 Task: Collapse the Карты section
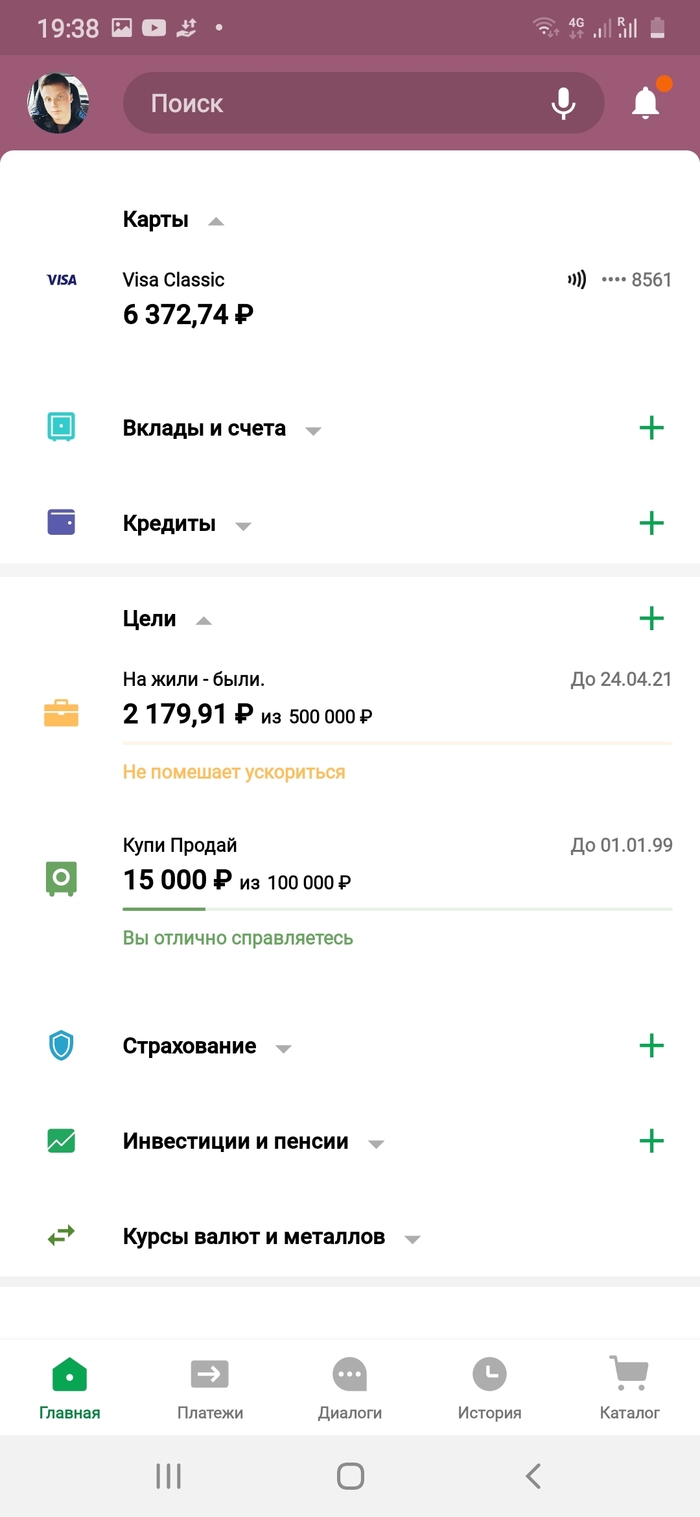point(216,221)
